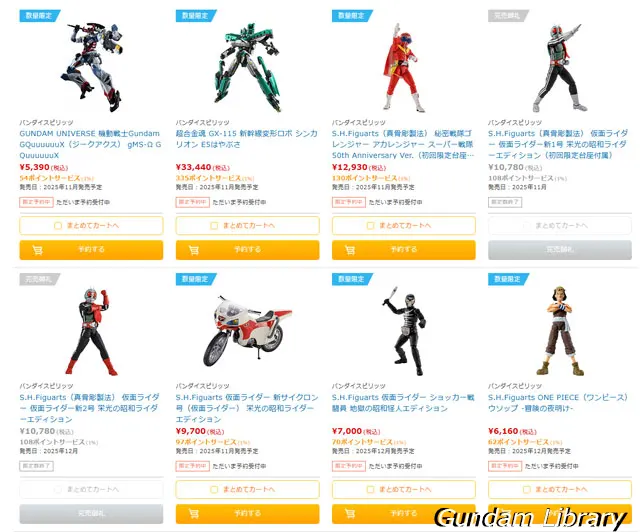The width and height of the screenshot is (640, 532).
Task: Click cart icon under Shocker Combatman figure
Action: (350, 514)
